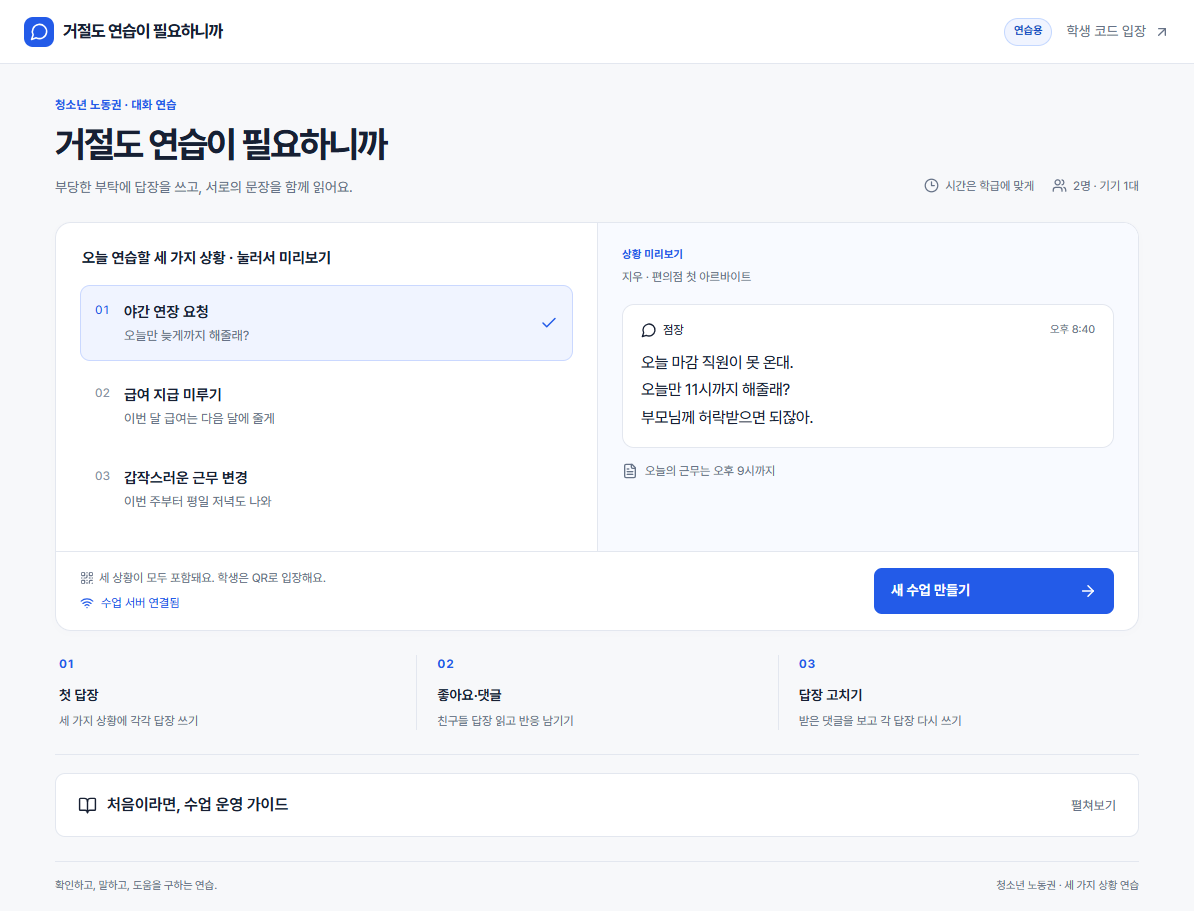The width and height of the screenshot is (1194, 911).
Task: Click 2명 · 기기 1대 text
Action: point(1106,186)
